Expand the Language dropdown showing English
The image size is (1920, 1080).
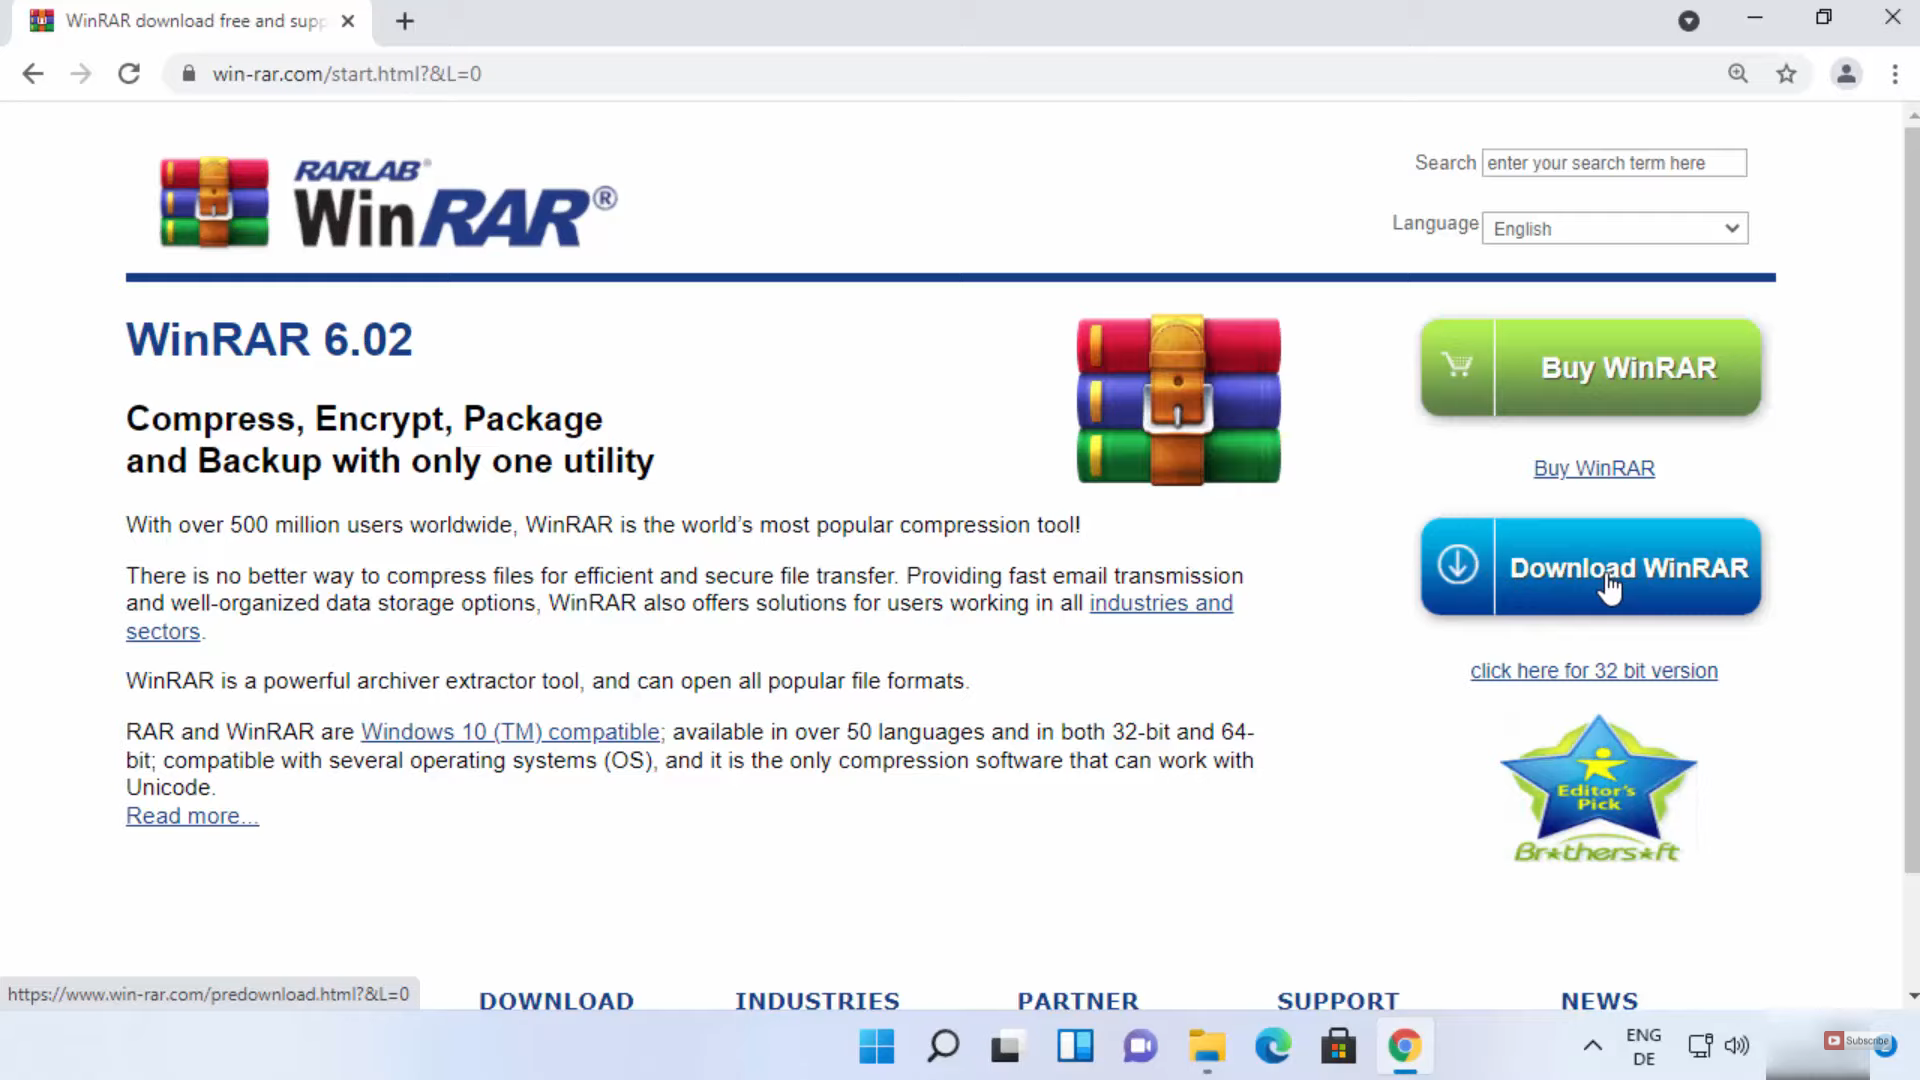click(1614, 229)
